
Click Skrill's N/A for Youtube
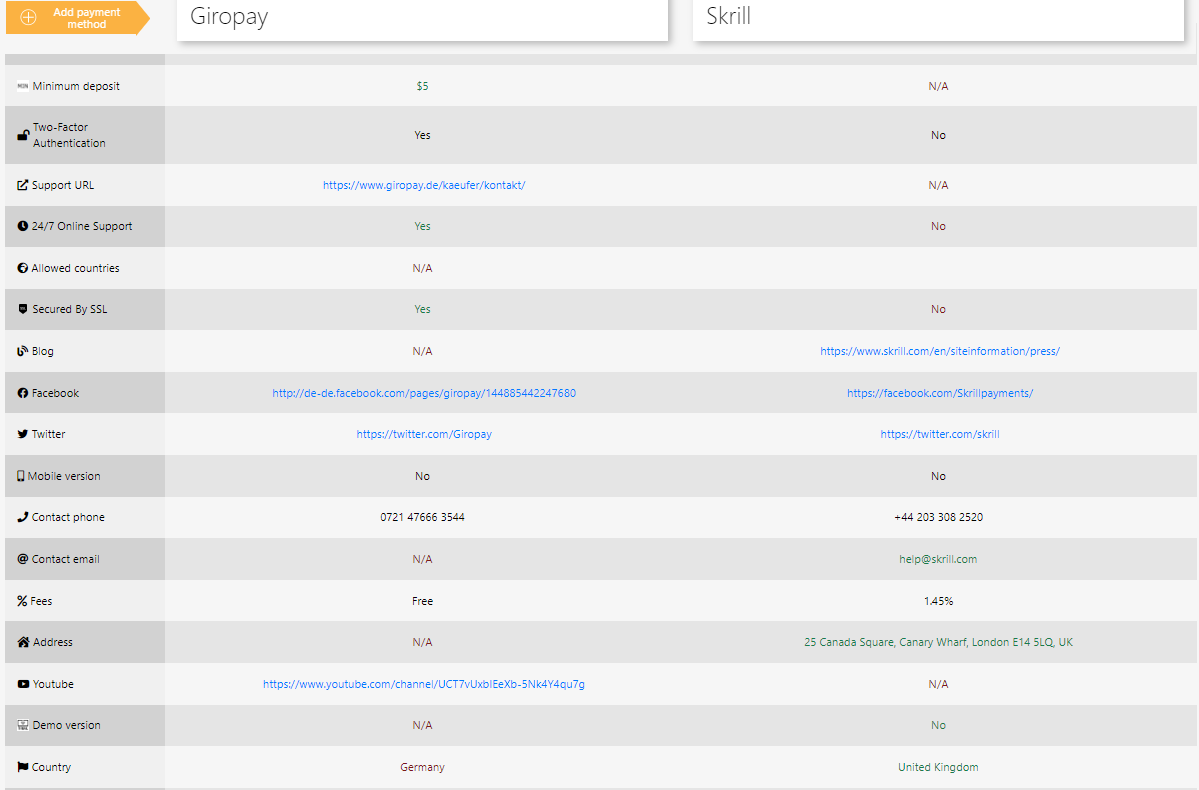(x=938, y=684)
